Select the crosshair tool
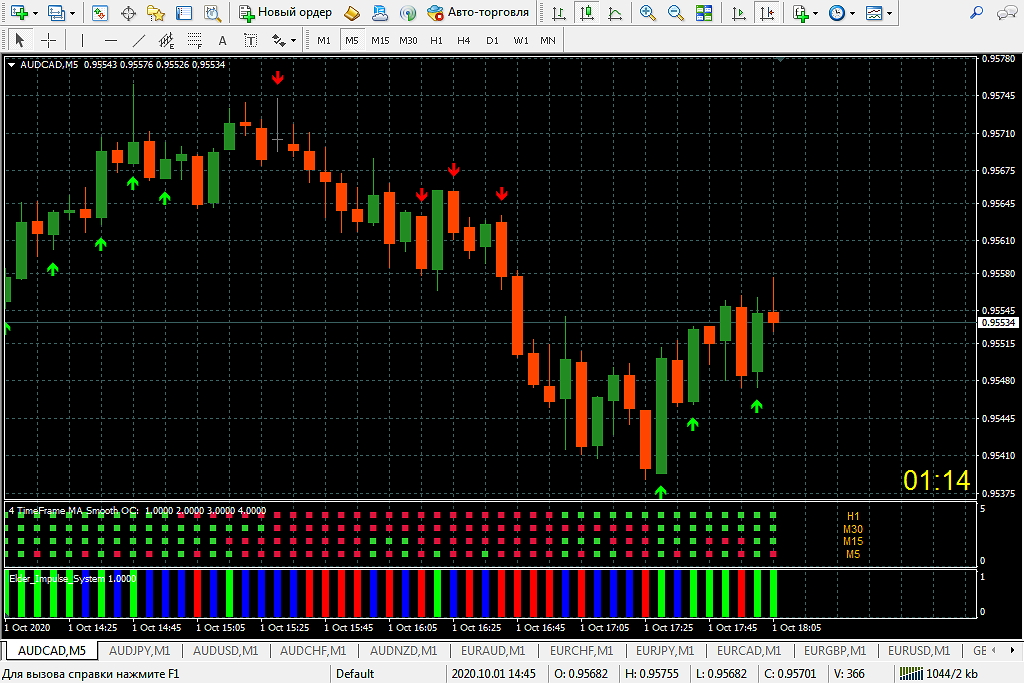The image size is (1024, 683). coord(48,40)
